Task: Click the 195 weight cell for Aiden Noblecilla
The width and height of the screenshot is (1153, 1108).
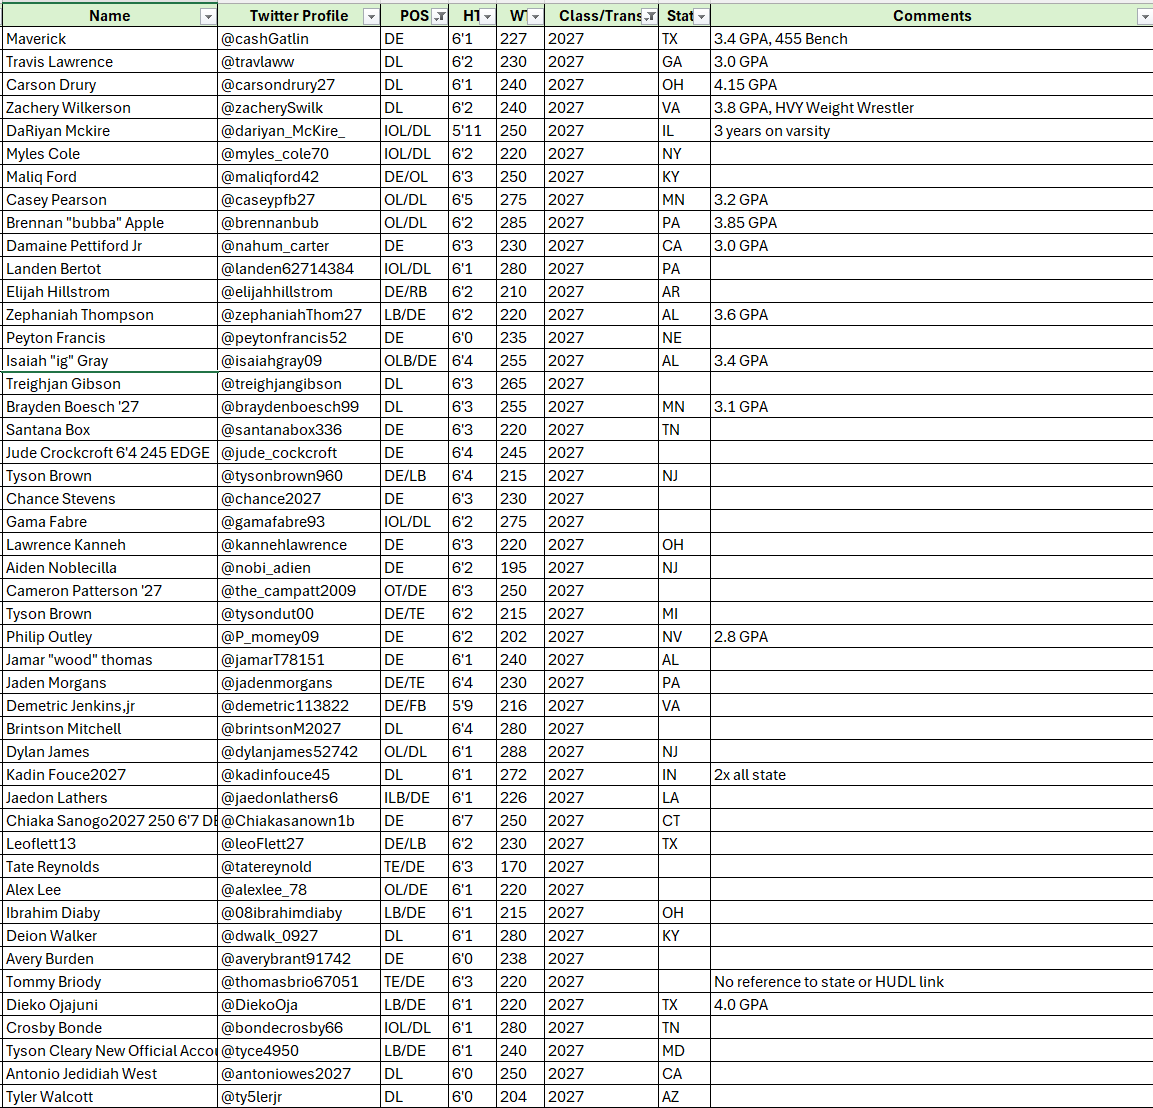Action: 521,568
